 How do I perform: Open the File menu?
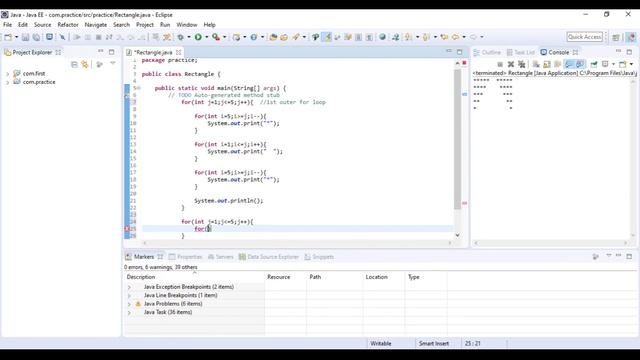click(7, 25)
